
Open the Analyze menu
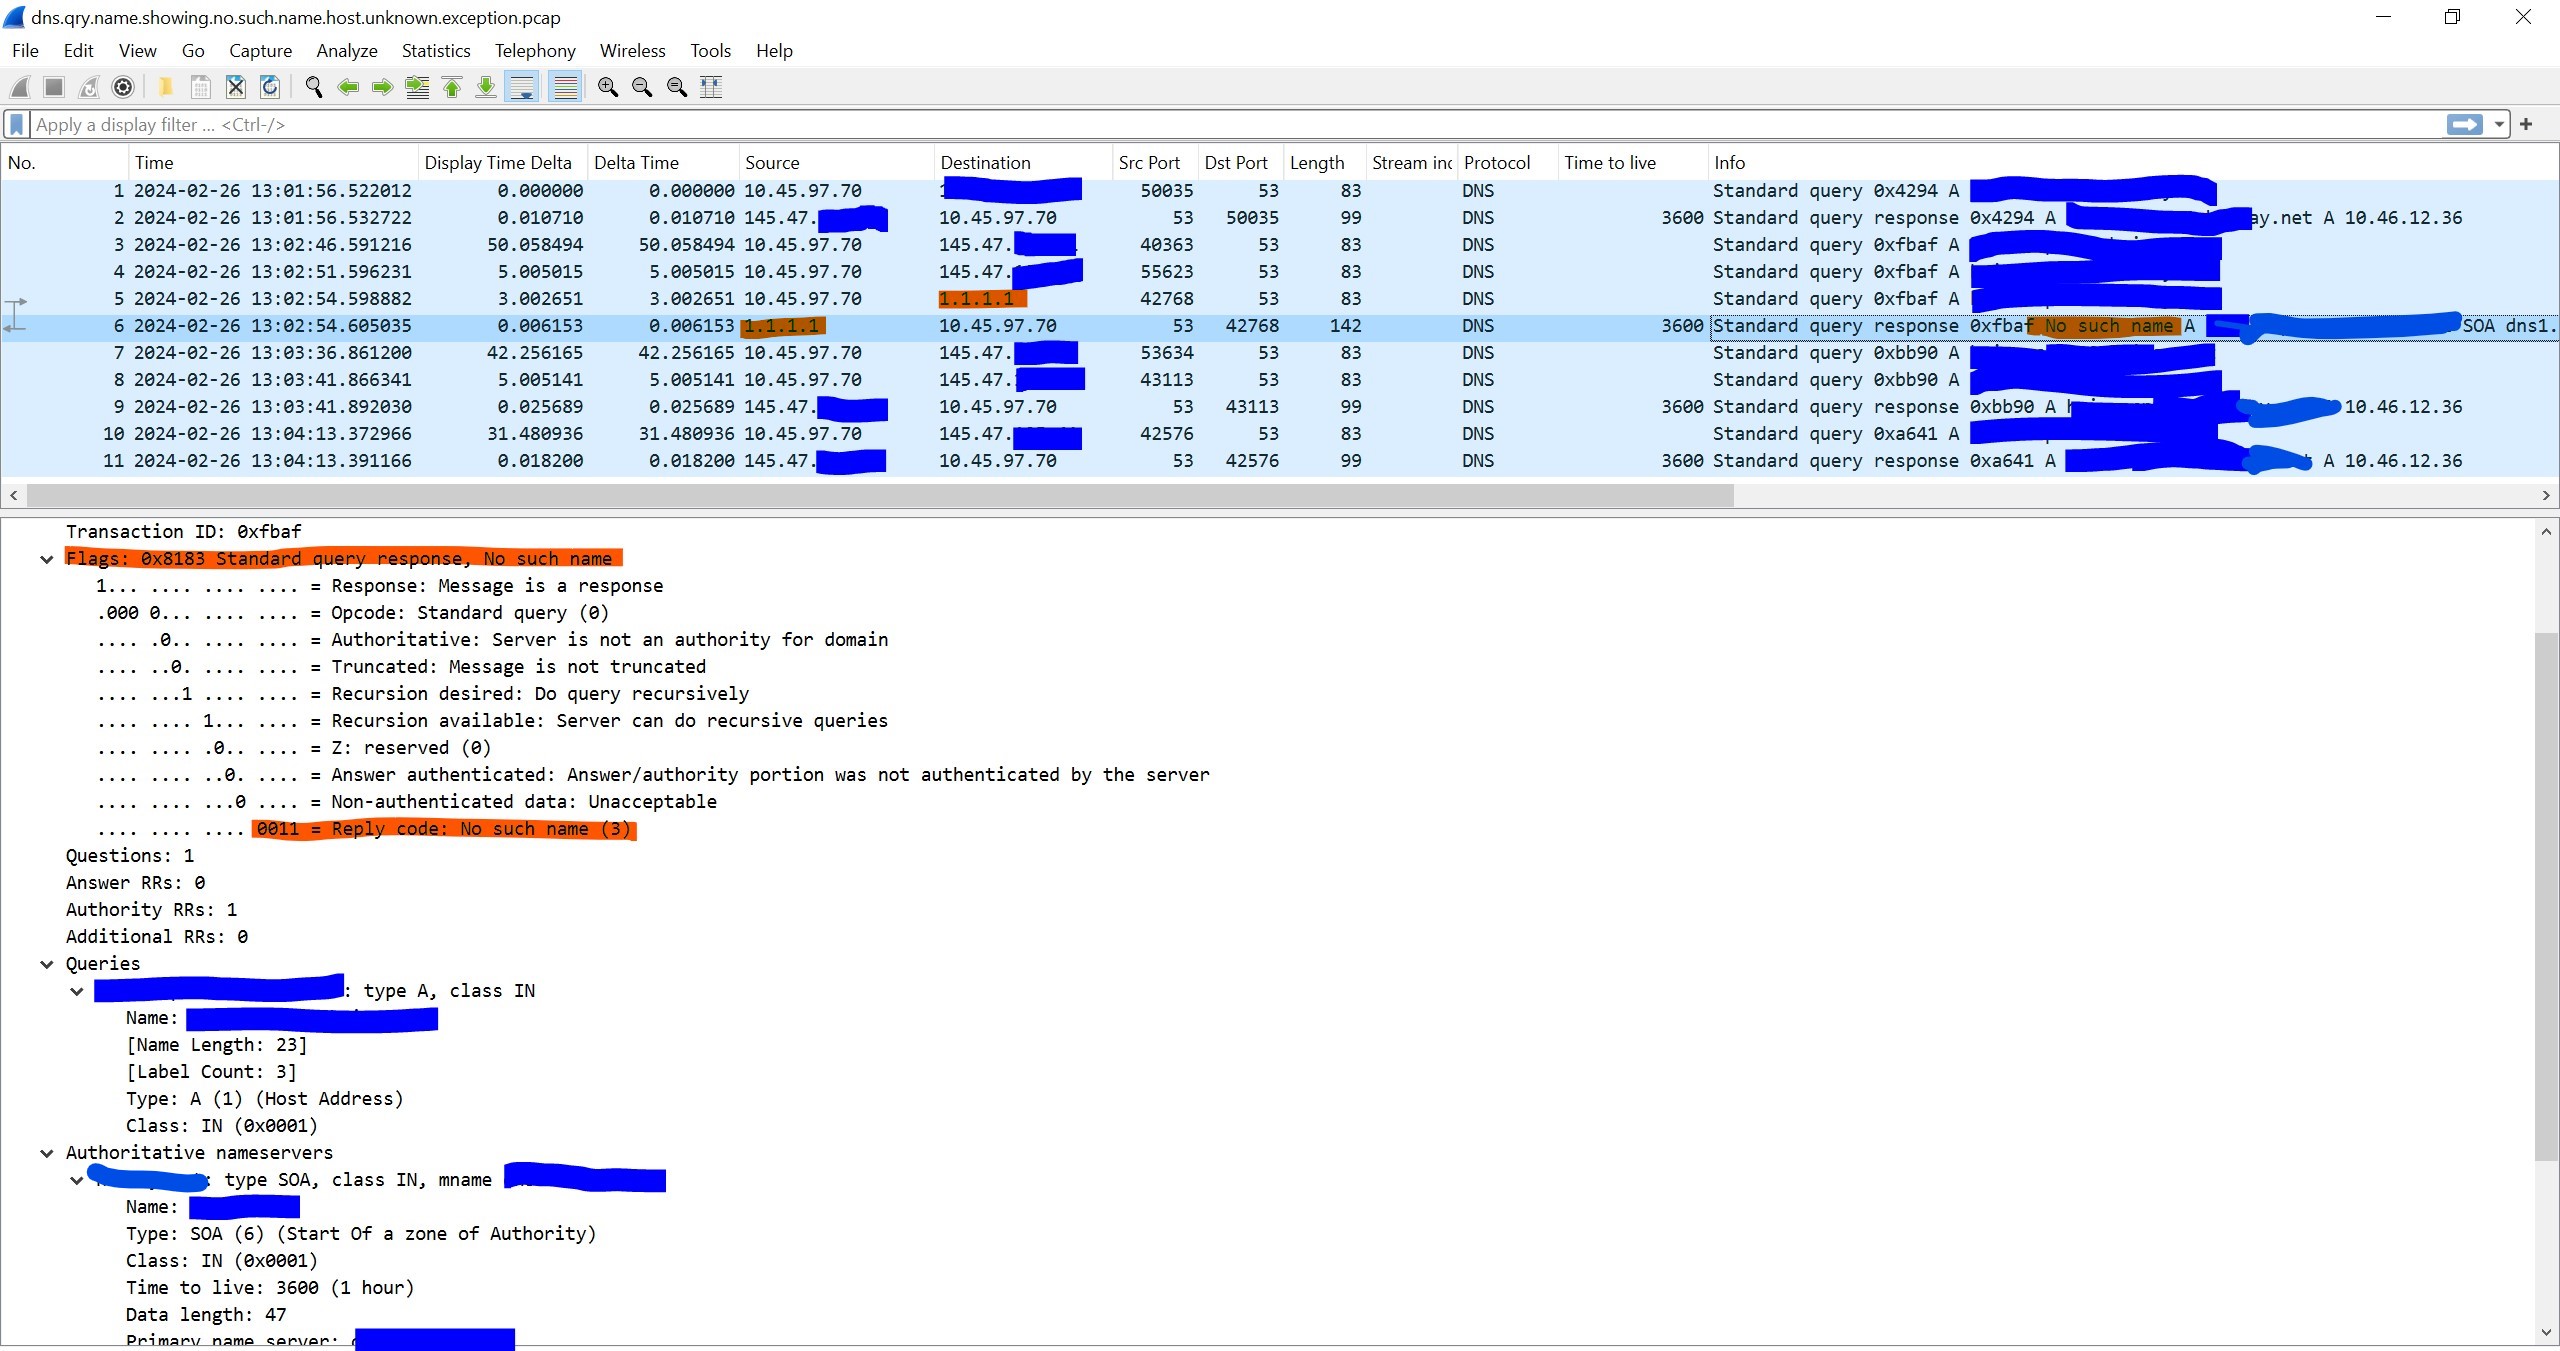tap(346, 51)
